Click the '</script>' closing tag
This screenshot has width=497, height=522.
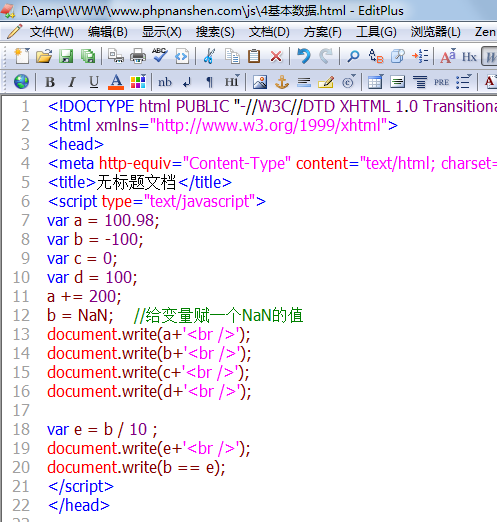(x=81, y=486)
